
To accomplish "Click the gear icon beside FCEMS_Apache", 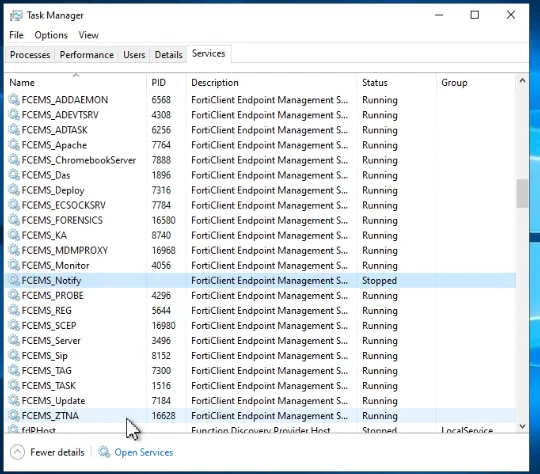I will (14, 145).
